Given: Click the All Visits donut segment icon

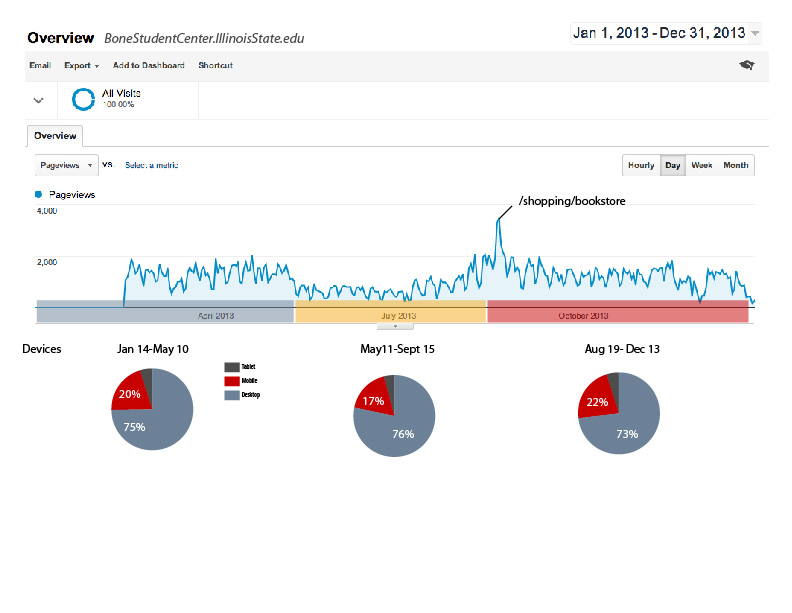Looking at the screenshot, I should click(x=86, y=99).
